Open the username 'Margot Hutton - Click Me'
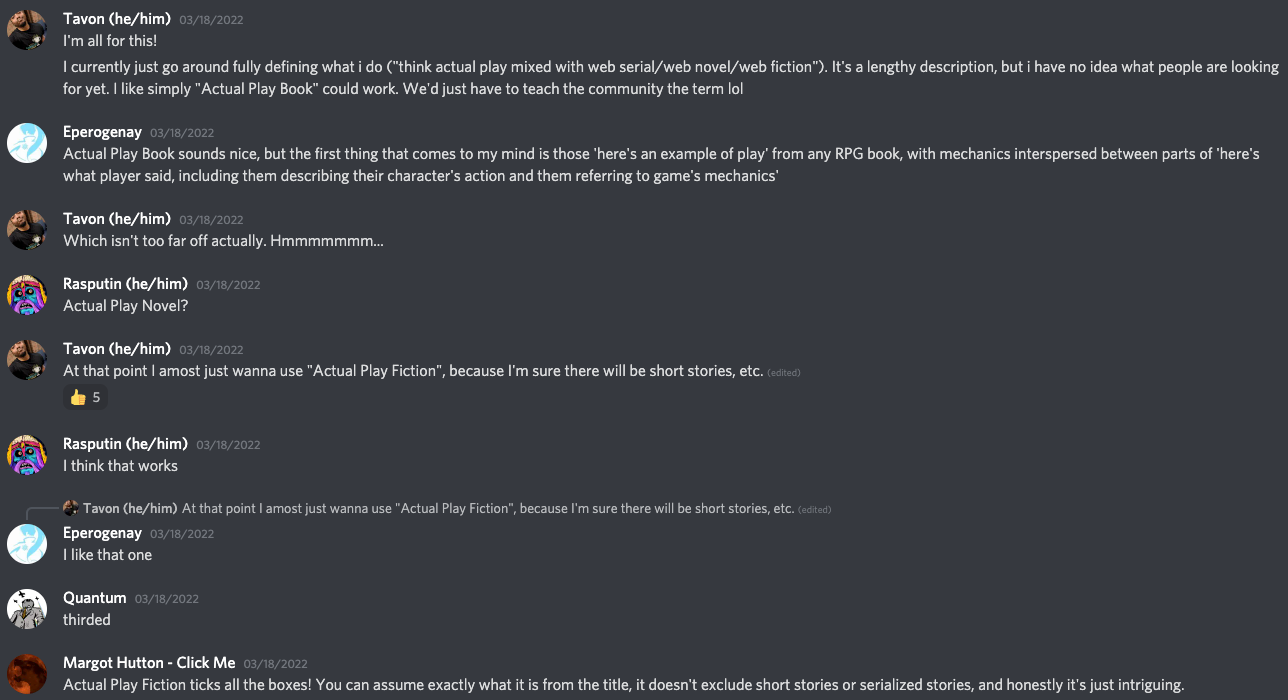The width and height of the screenshot is (1288, 700). [149, 663]
